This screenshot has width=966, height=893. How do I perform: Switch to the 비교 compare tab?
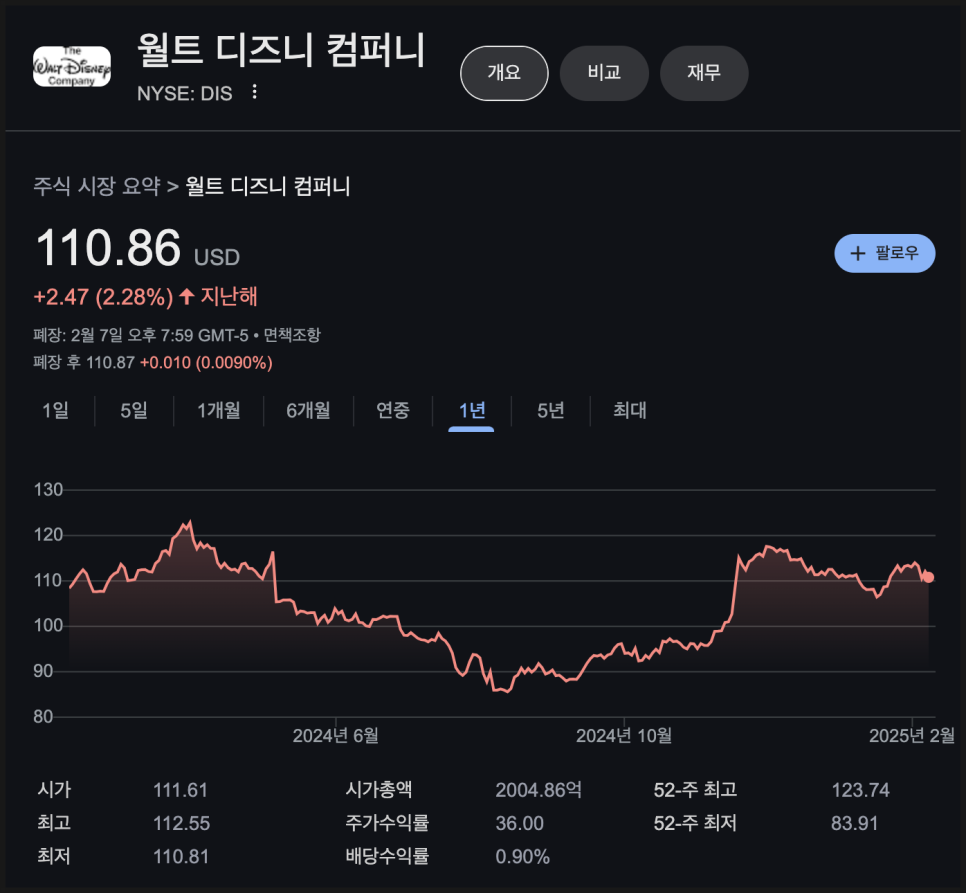point(604,73)
